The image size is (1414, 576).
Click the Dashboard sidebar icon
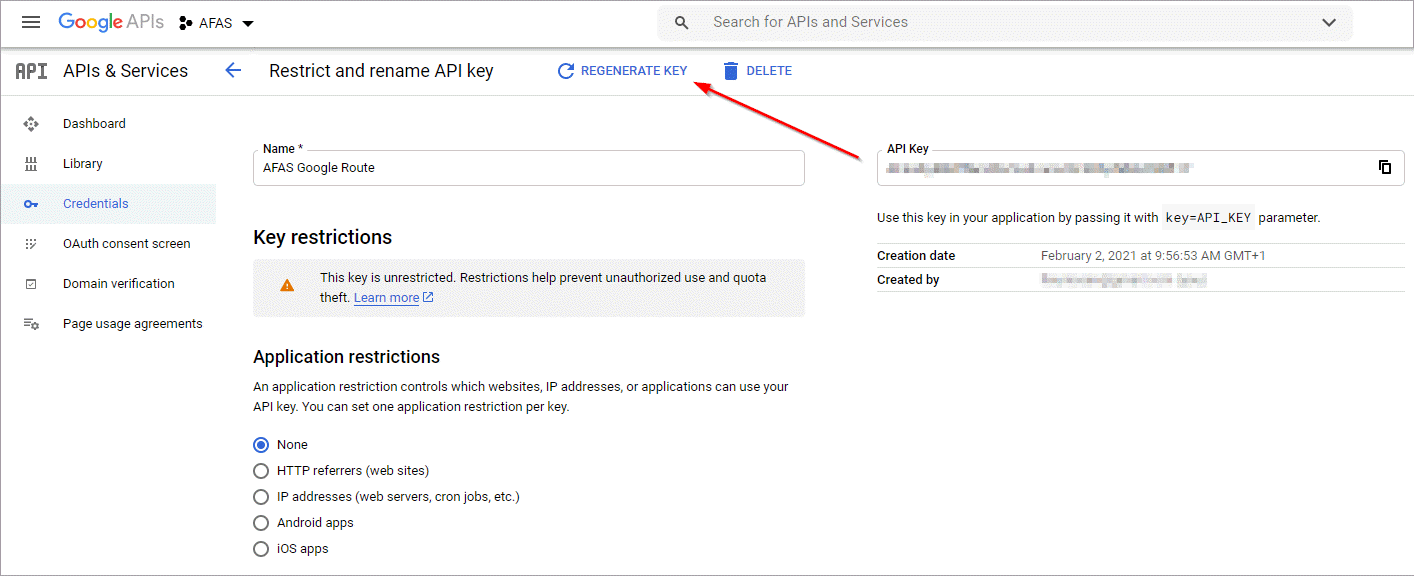(x=31, y=124)
